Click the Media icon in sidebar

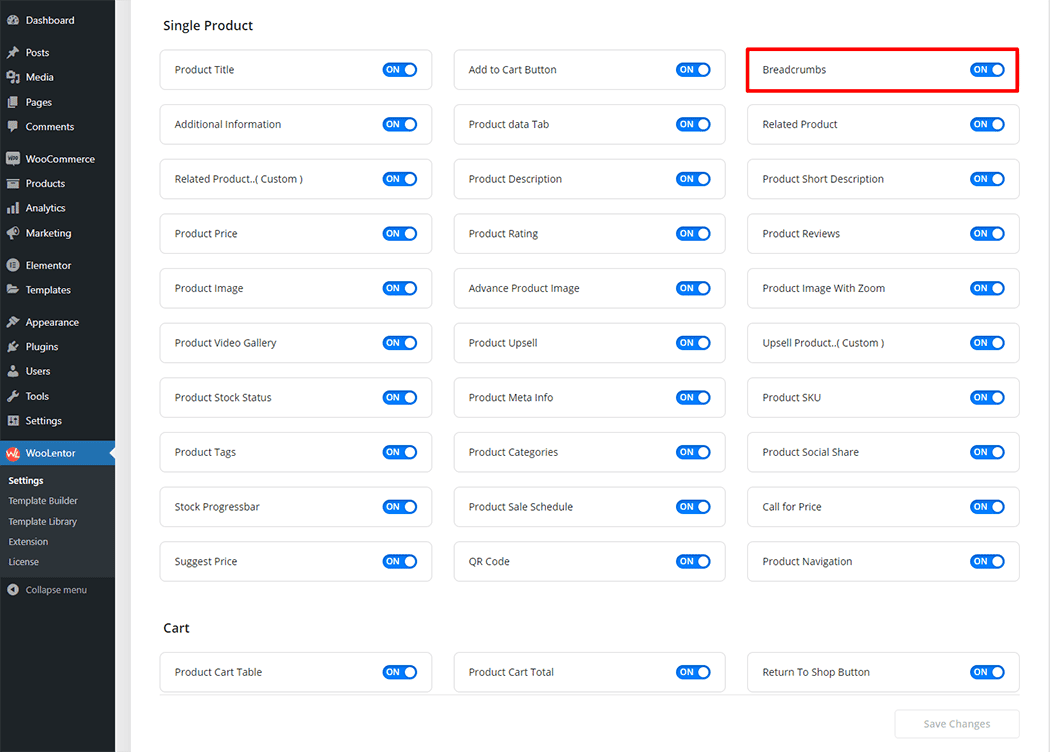point(13,77)
